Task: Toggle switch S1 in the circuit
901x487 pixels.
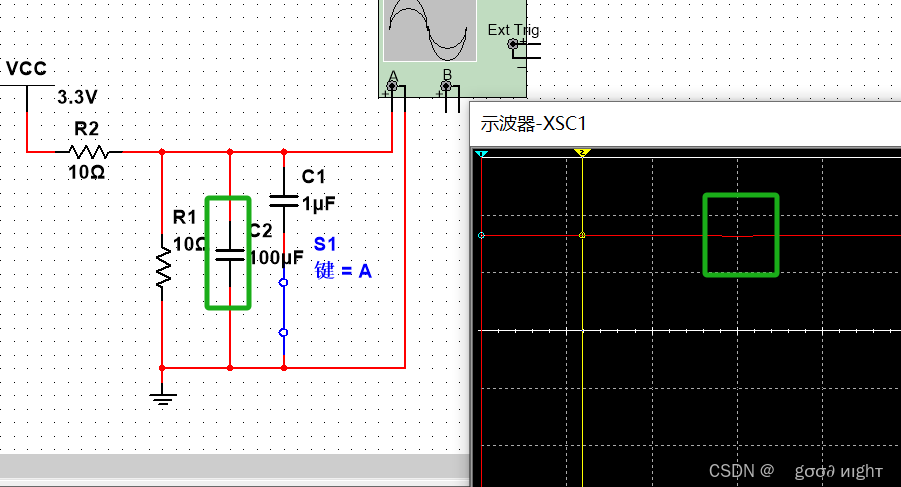Action: 283,307
